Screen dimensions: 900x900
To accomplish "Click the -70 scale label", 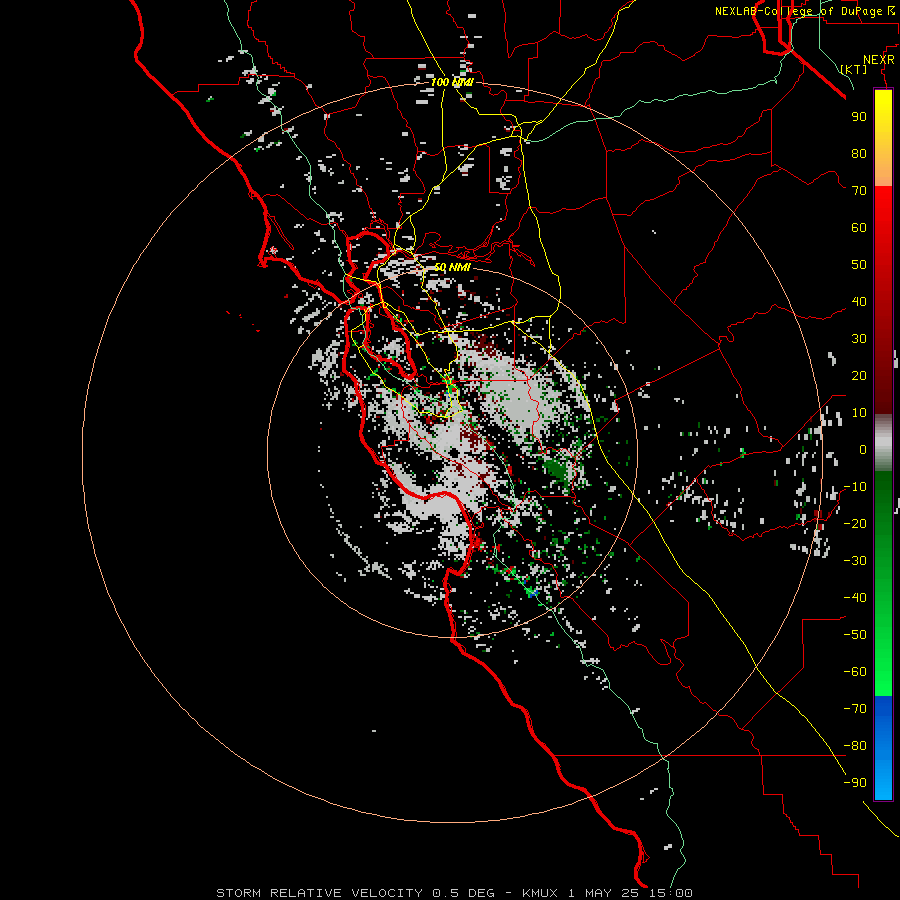I will [855, 709].
